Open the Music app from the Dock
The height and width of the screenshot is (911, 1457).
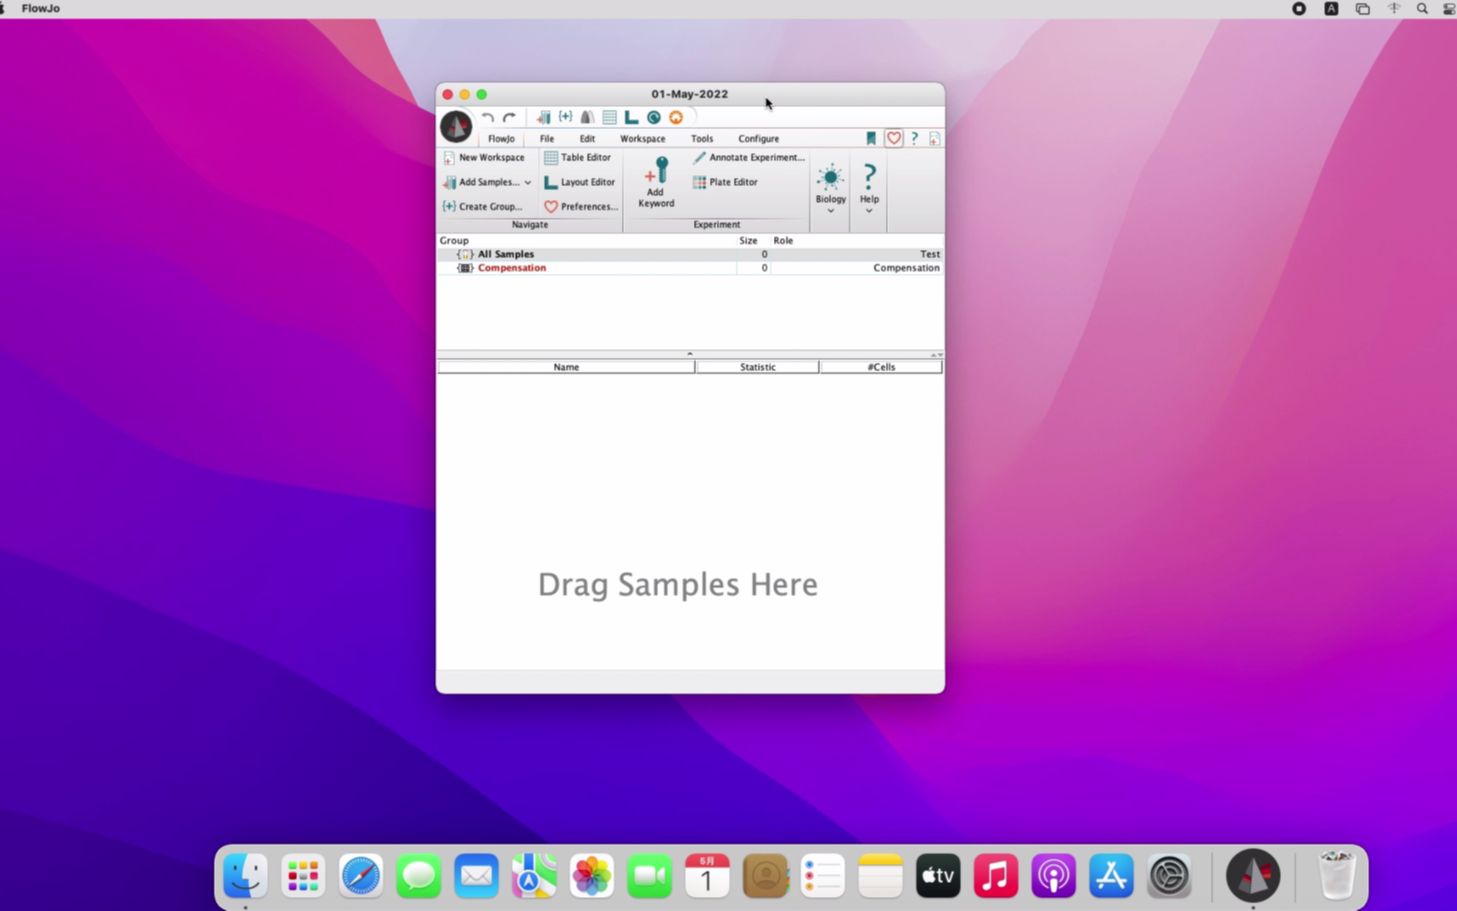click(996, 877)
